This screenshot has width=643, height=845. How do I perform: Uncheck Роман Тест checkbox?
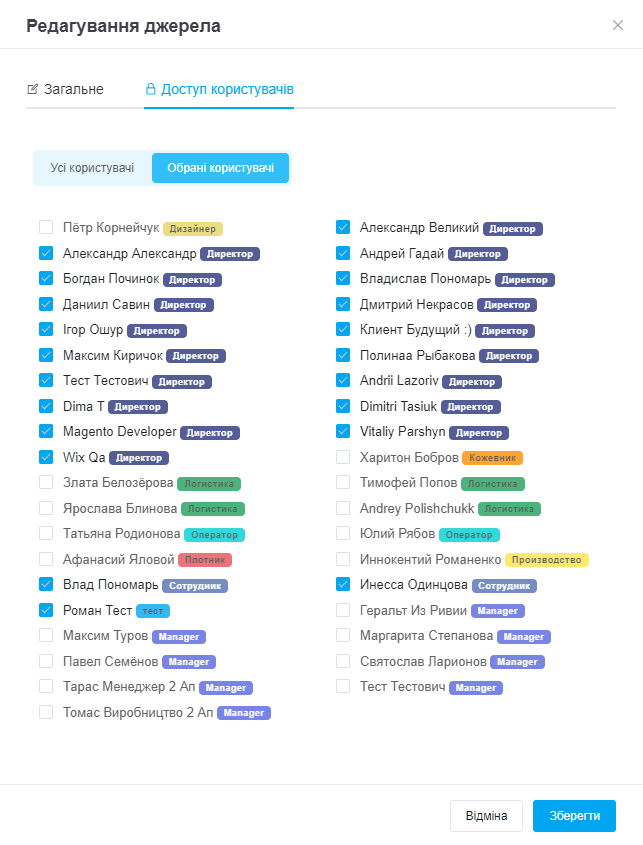pos(46,610)
